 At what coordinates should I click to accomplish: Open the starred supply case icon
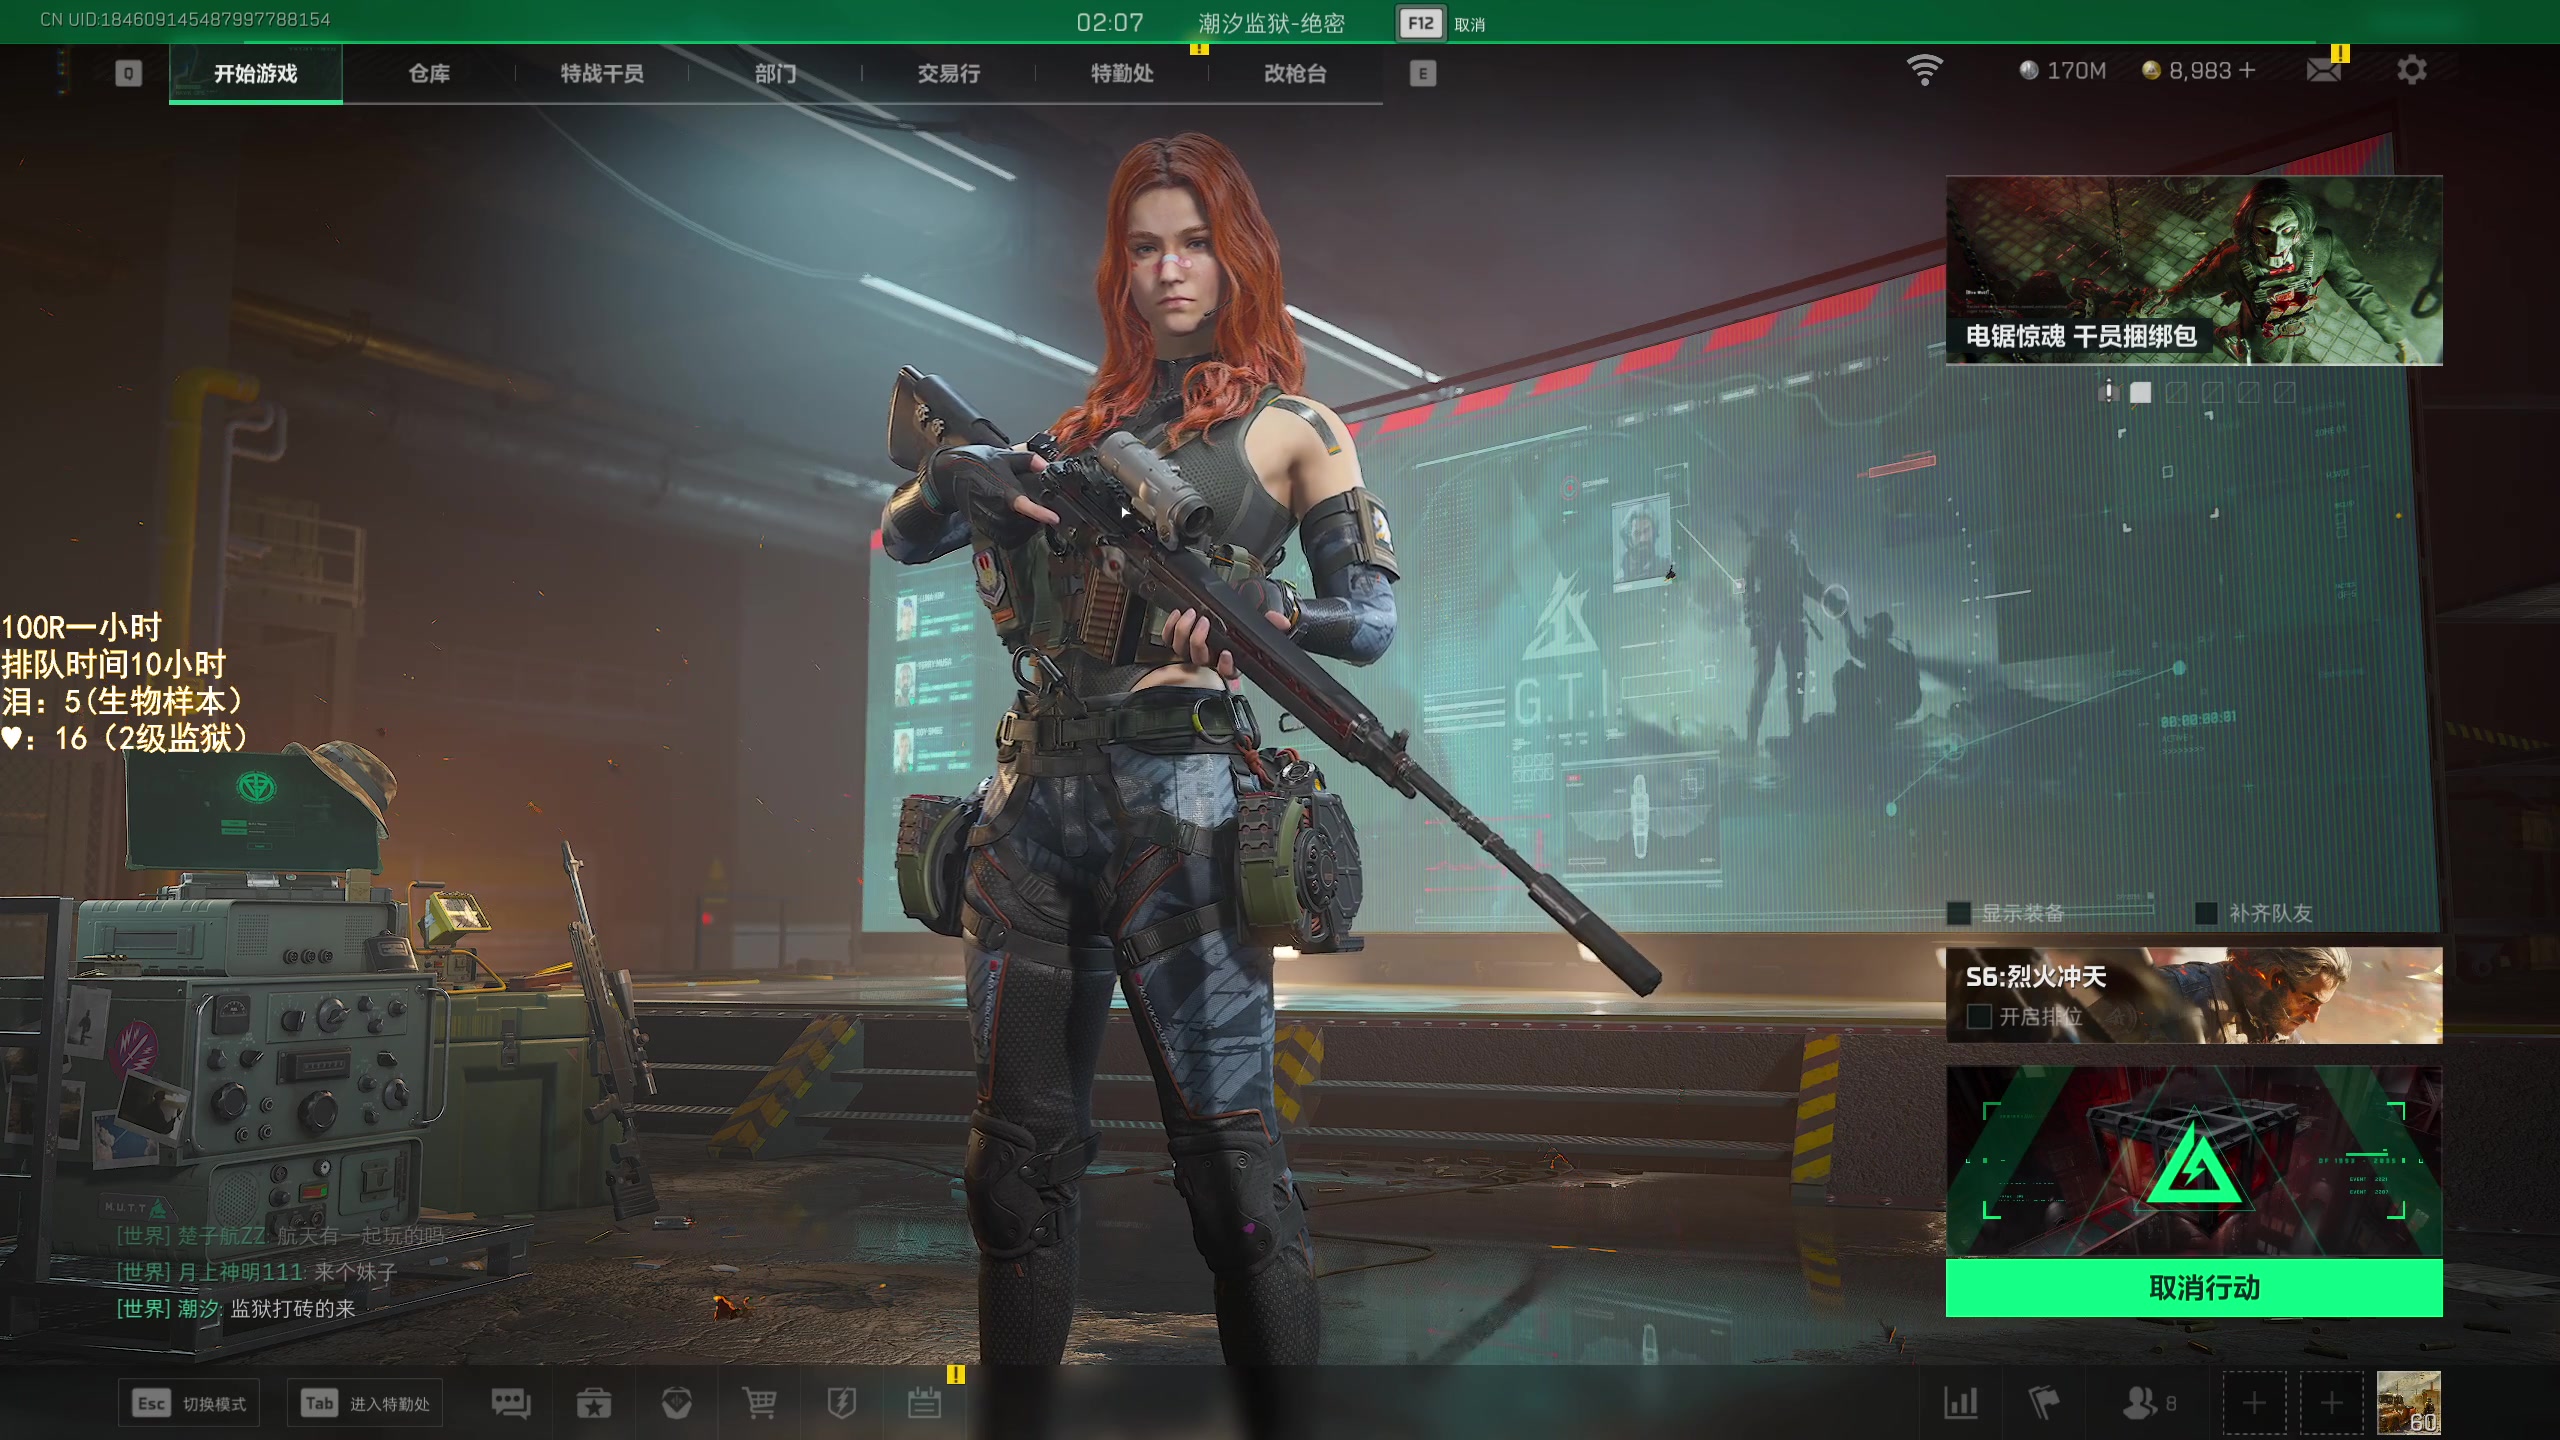tap(594, 1403)
